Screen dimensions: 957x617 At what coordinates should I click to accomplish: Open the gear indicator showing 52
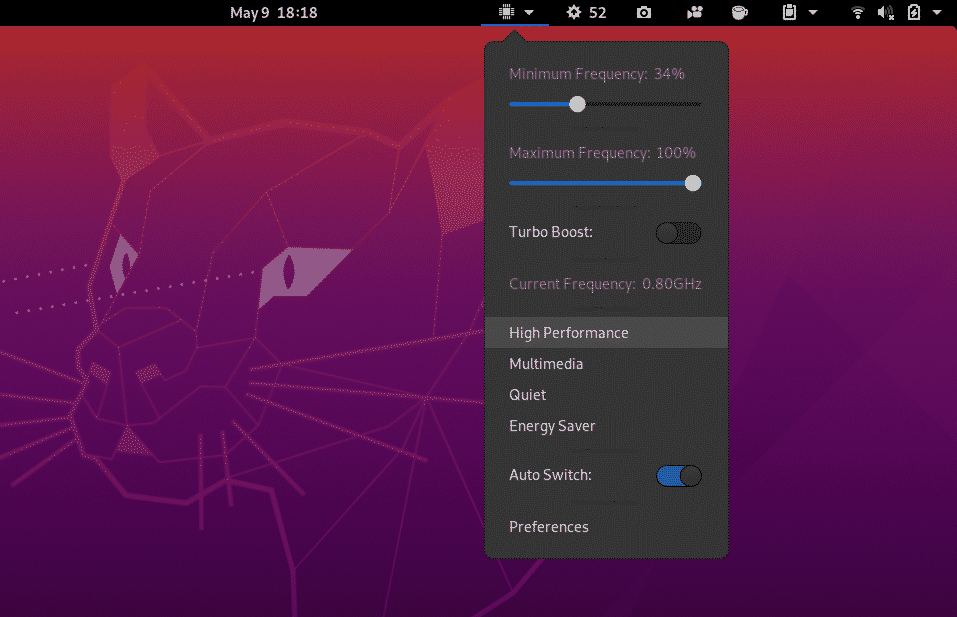click(x=586, y=12)
